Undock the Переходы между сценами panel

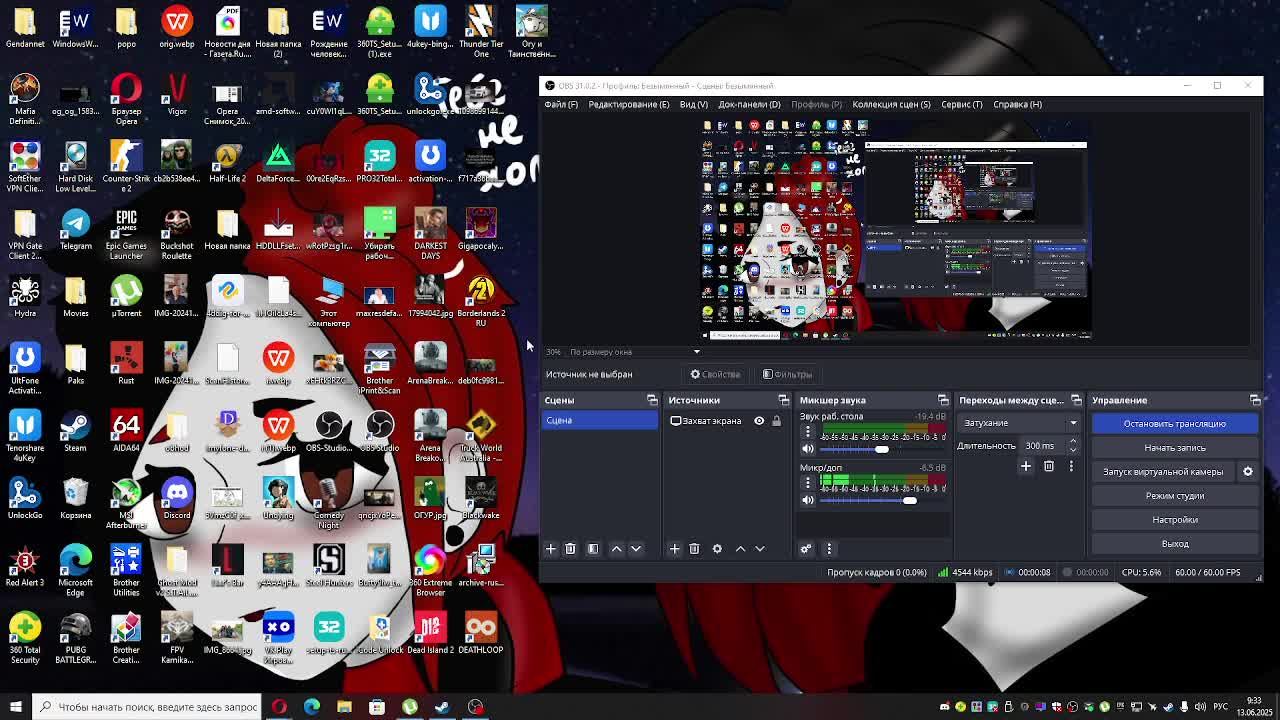click(x=1076, y=400)
